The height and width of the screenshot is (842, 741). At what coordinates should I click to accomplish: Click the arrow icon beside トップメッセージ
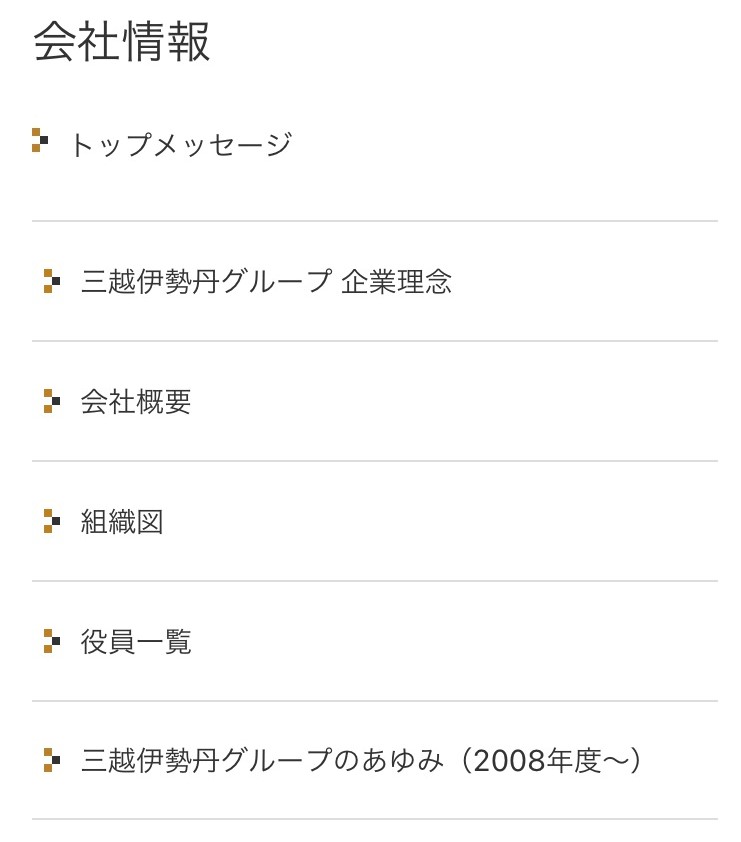click(40, 140)
